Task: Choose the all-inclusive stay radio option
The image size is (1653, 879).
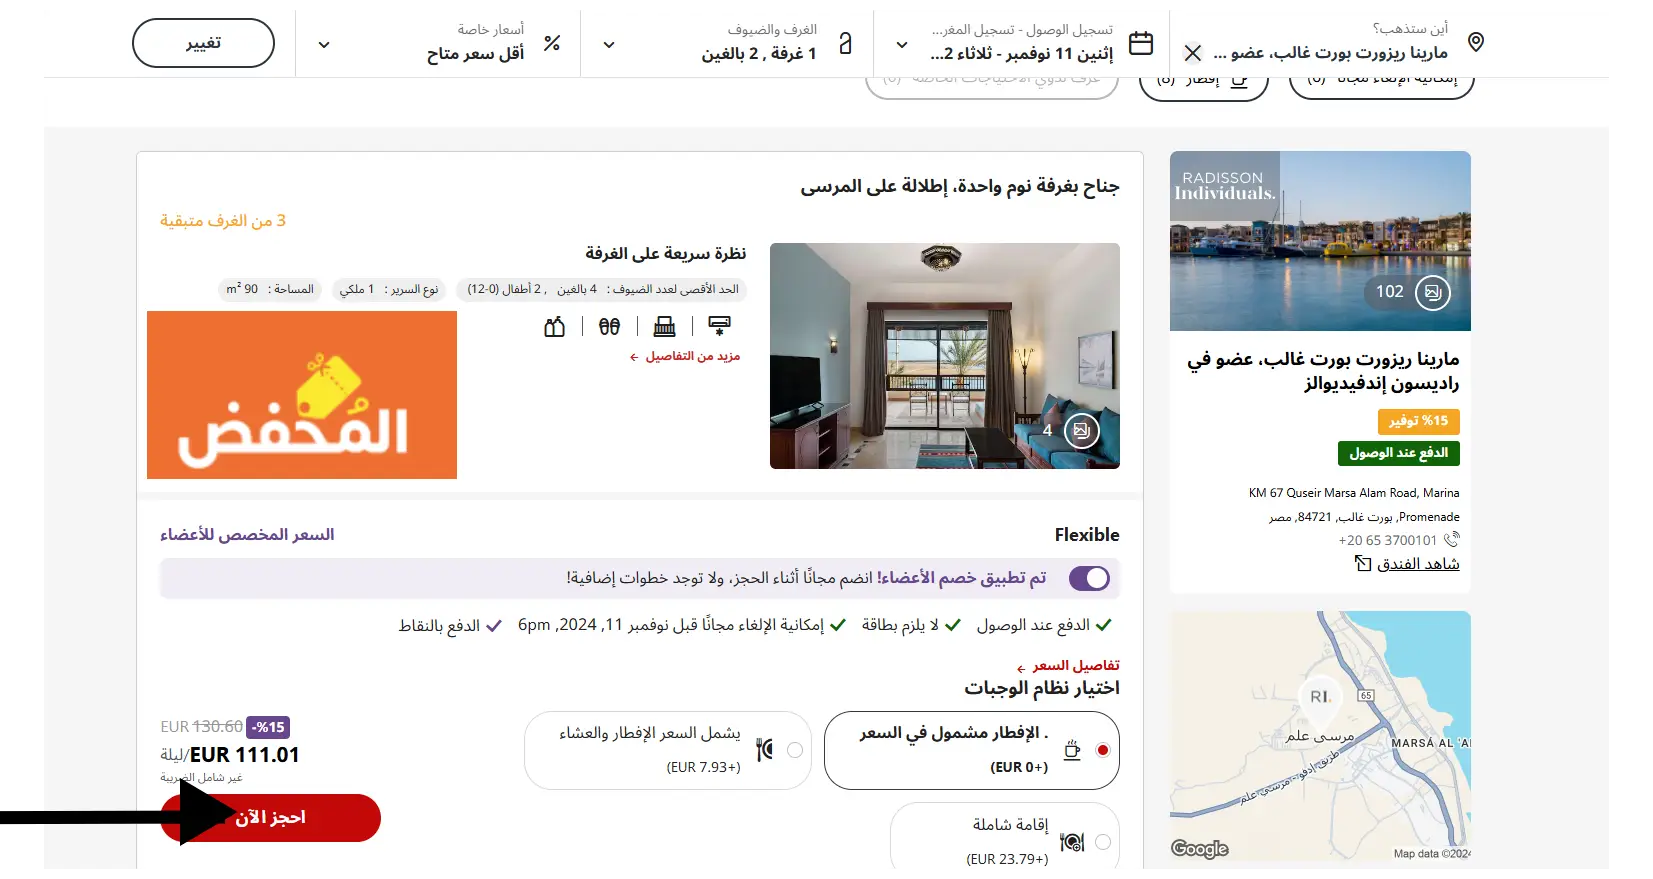Action: point(1102,842)
